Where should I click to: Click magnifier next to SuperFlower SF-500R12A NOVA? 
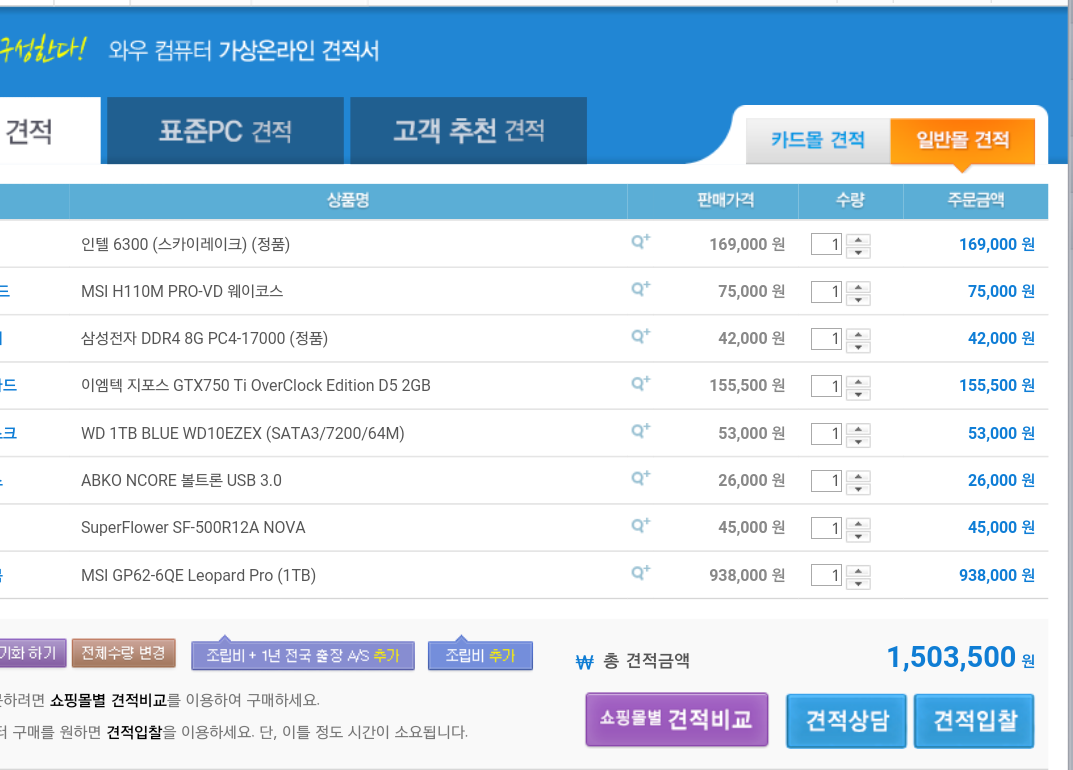(x=640, y=526)
